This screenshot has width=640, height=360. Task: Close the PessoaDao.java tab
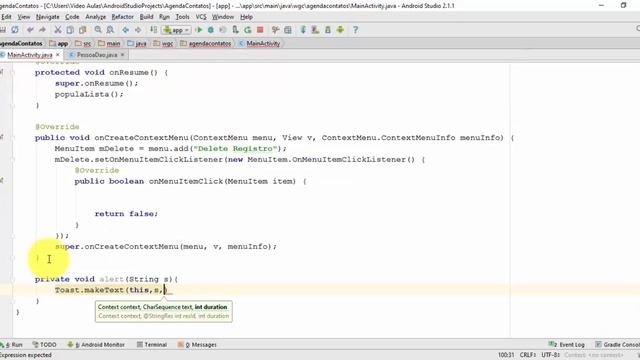click(122, 54)
